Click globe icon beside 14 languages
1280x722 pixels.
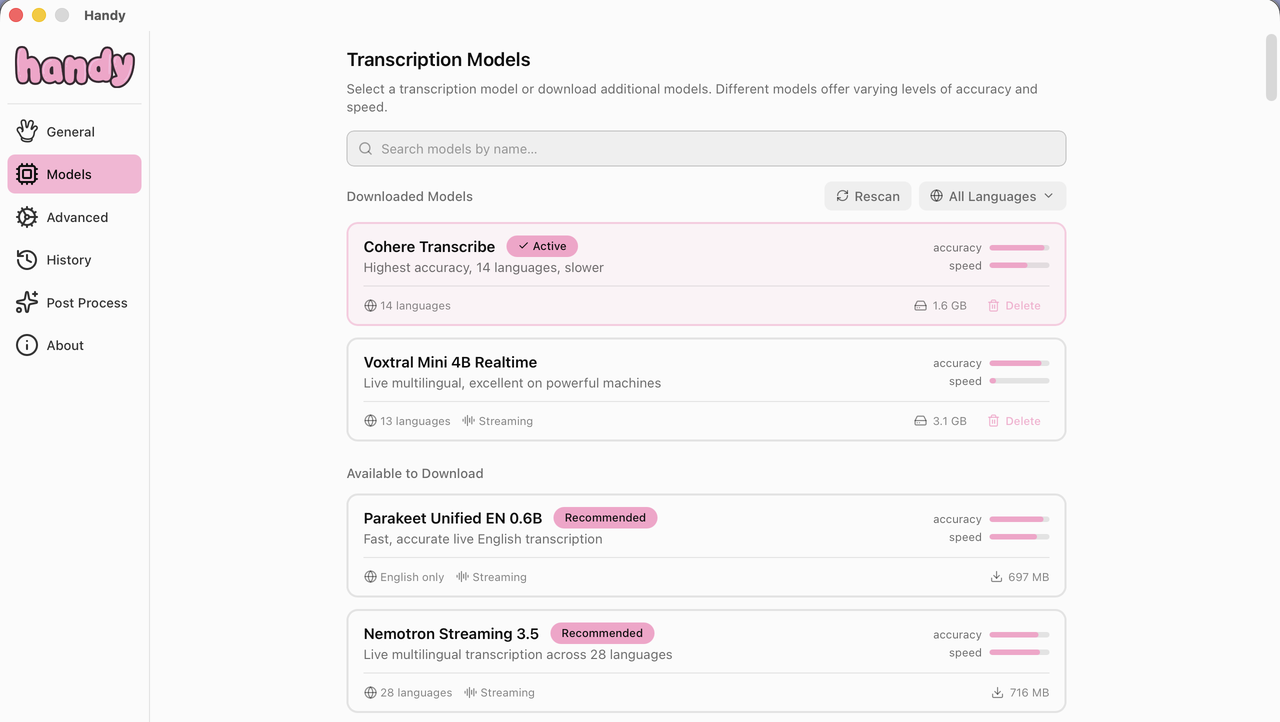370,306
